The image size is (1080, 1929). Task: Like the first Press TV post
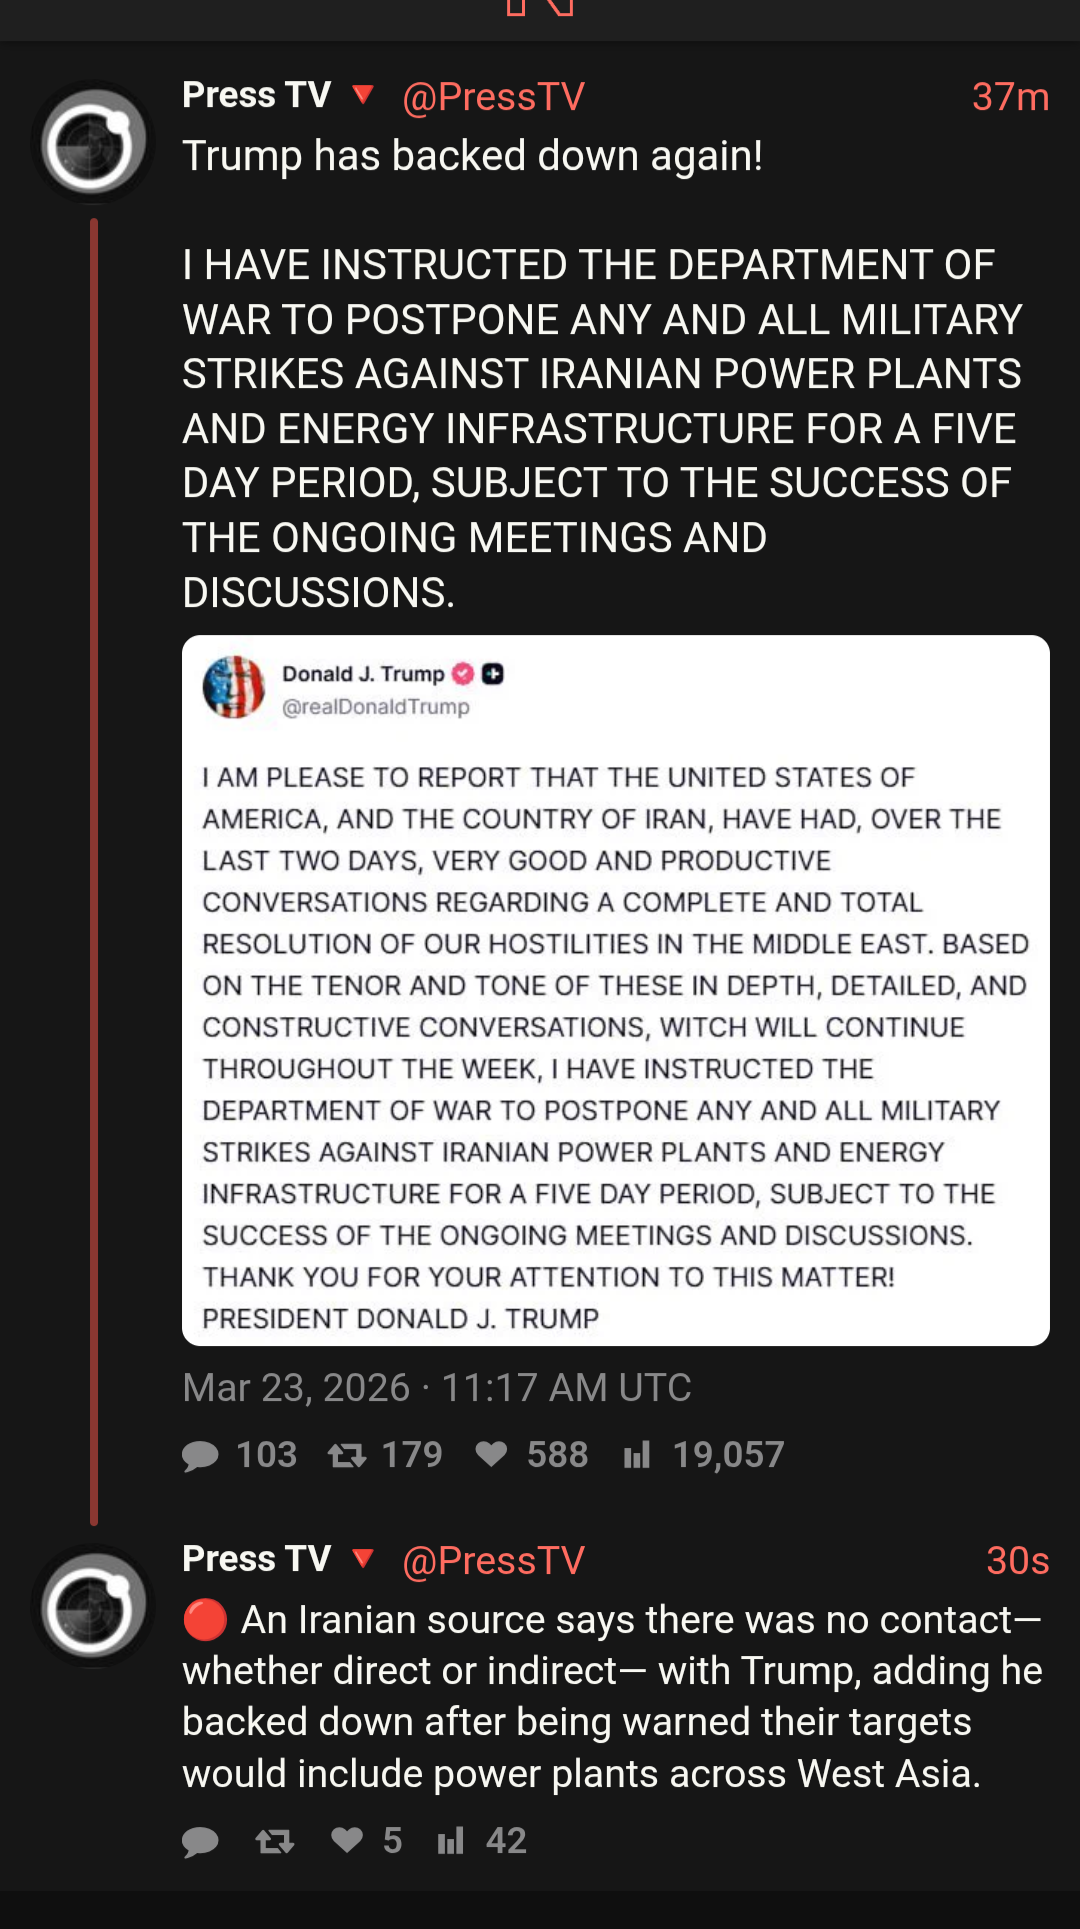click(491, 1454)
